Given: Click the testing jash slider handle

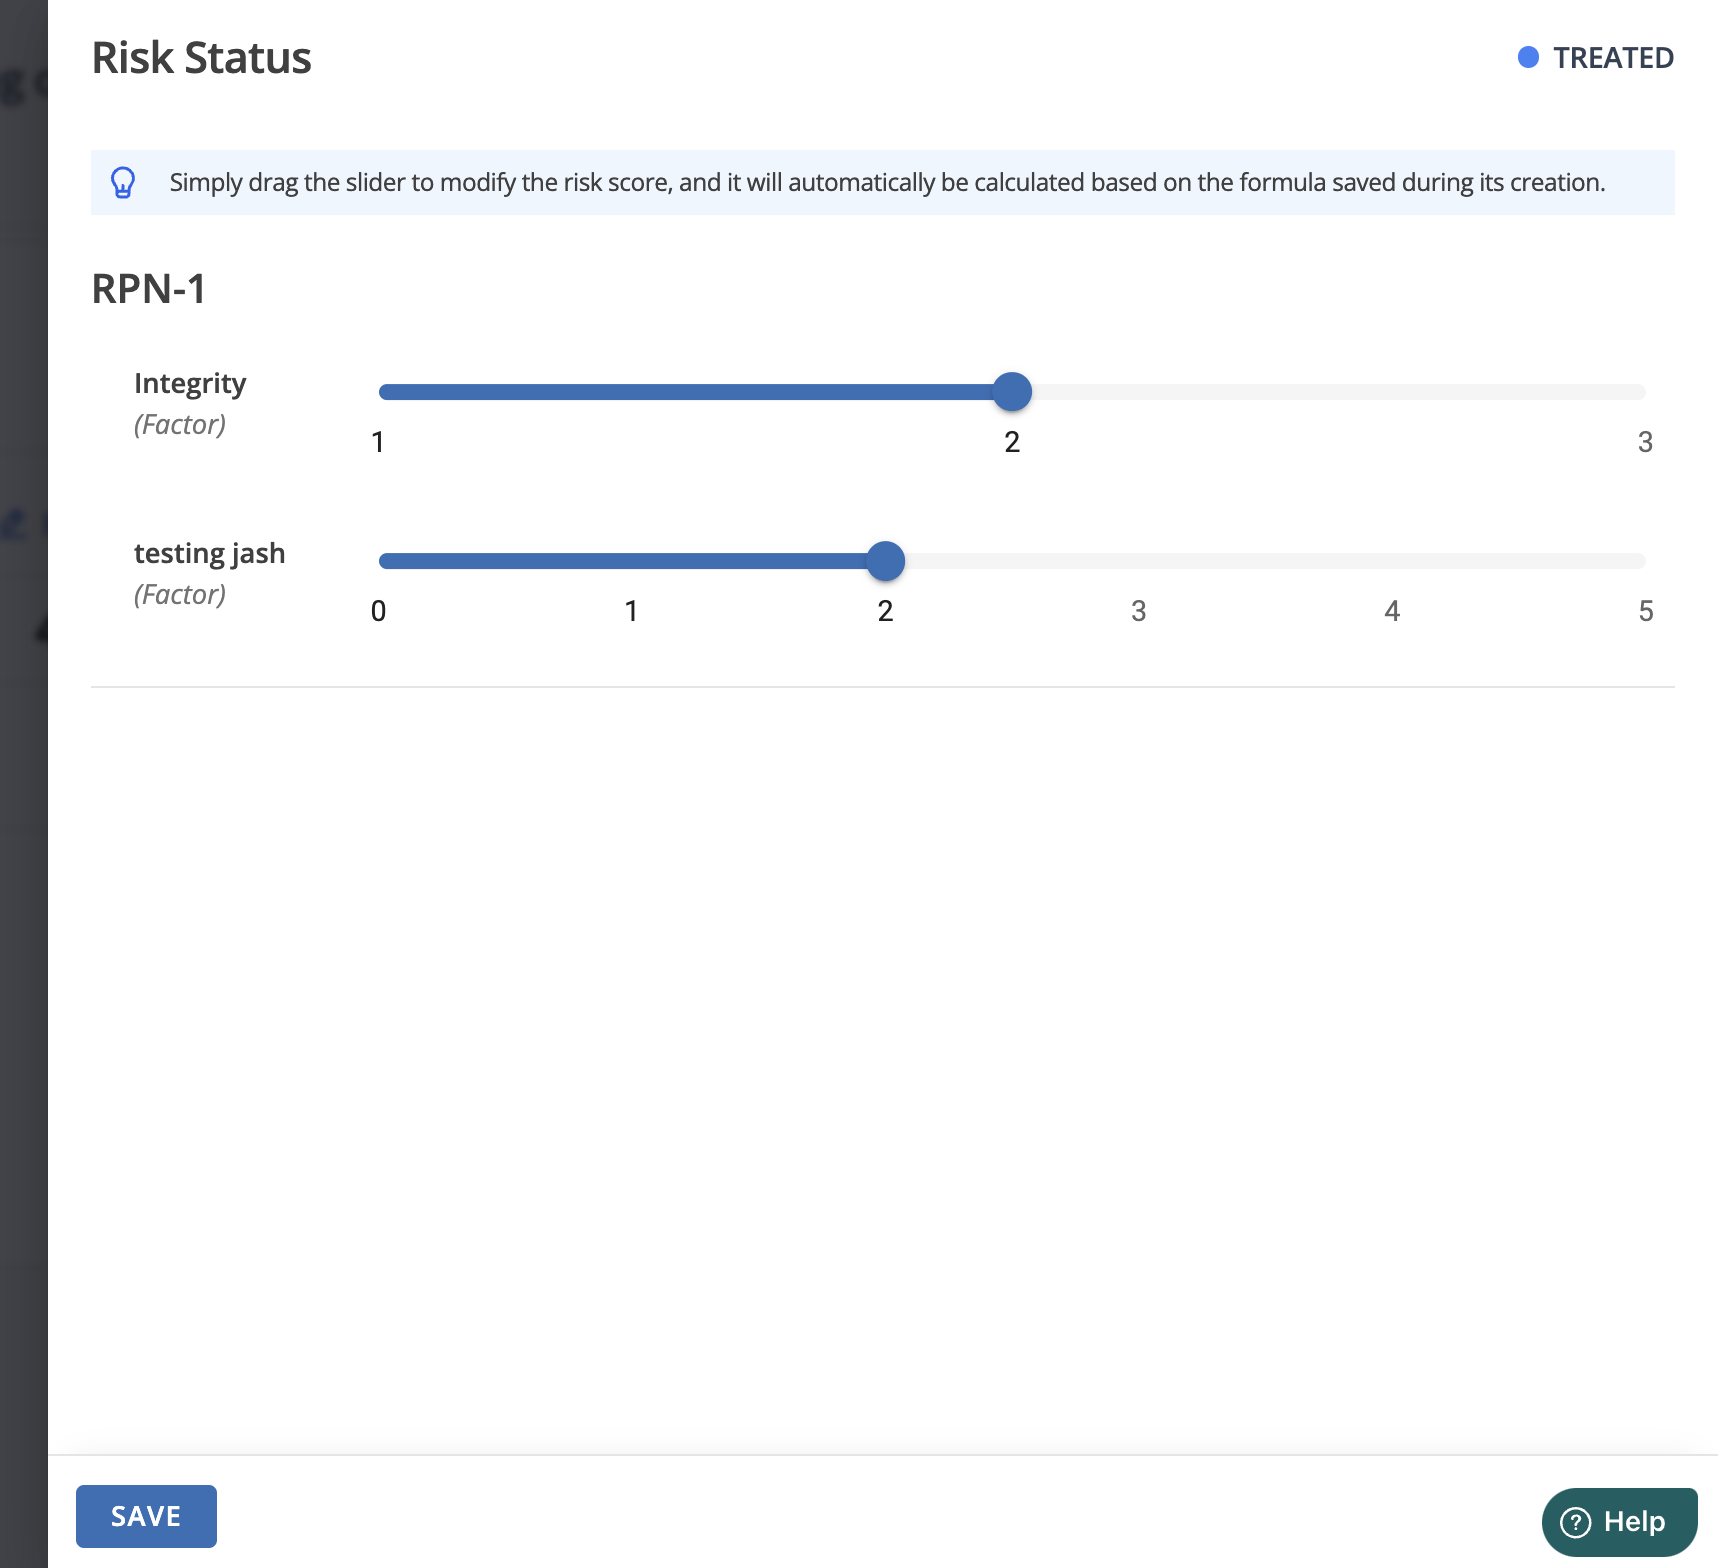Looking at the screenshot, I should pos(885,561).
